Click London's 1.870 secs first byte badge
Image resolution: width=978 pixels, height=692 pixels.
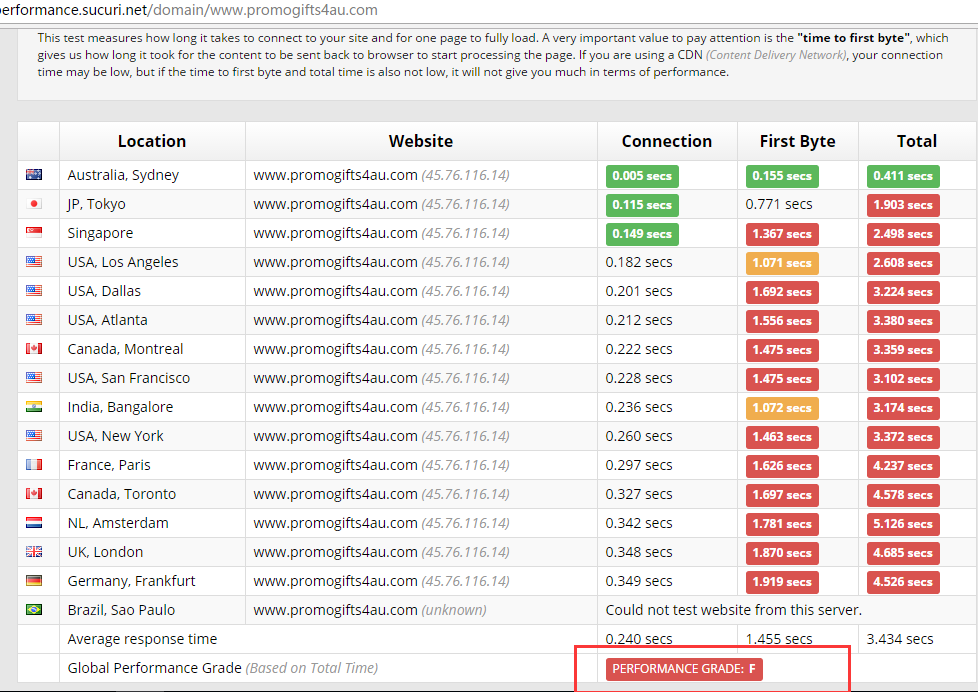[x=782, y=553]
